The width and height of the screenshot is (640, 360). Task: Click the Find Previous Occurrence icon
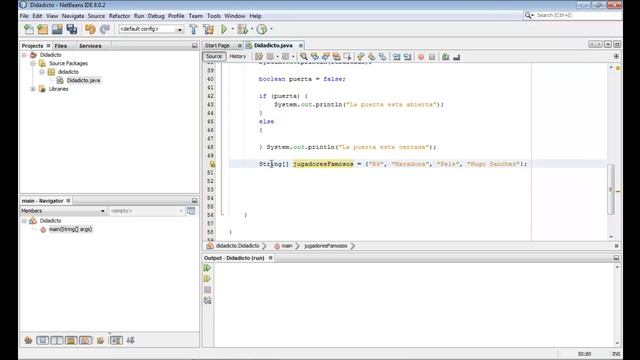[x=315, y=57]
